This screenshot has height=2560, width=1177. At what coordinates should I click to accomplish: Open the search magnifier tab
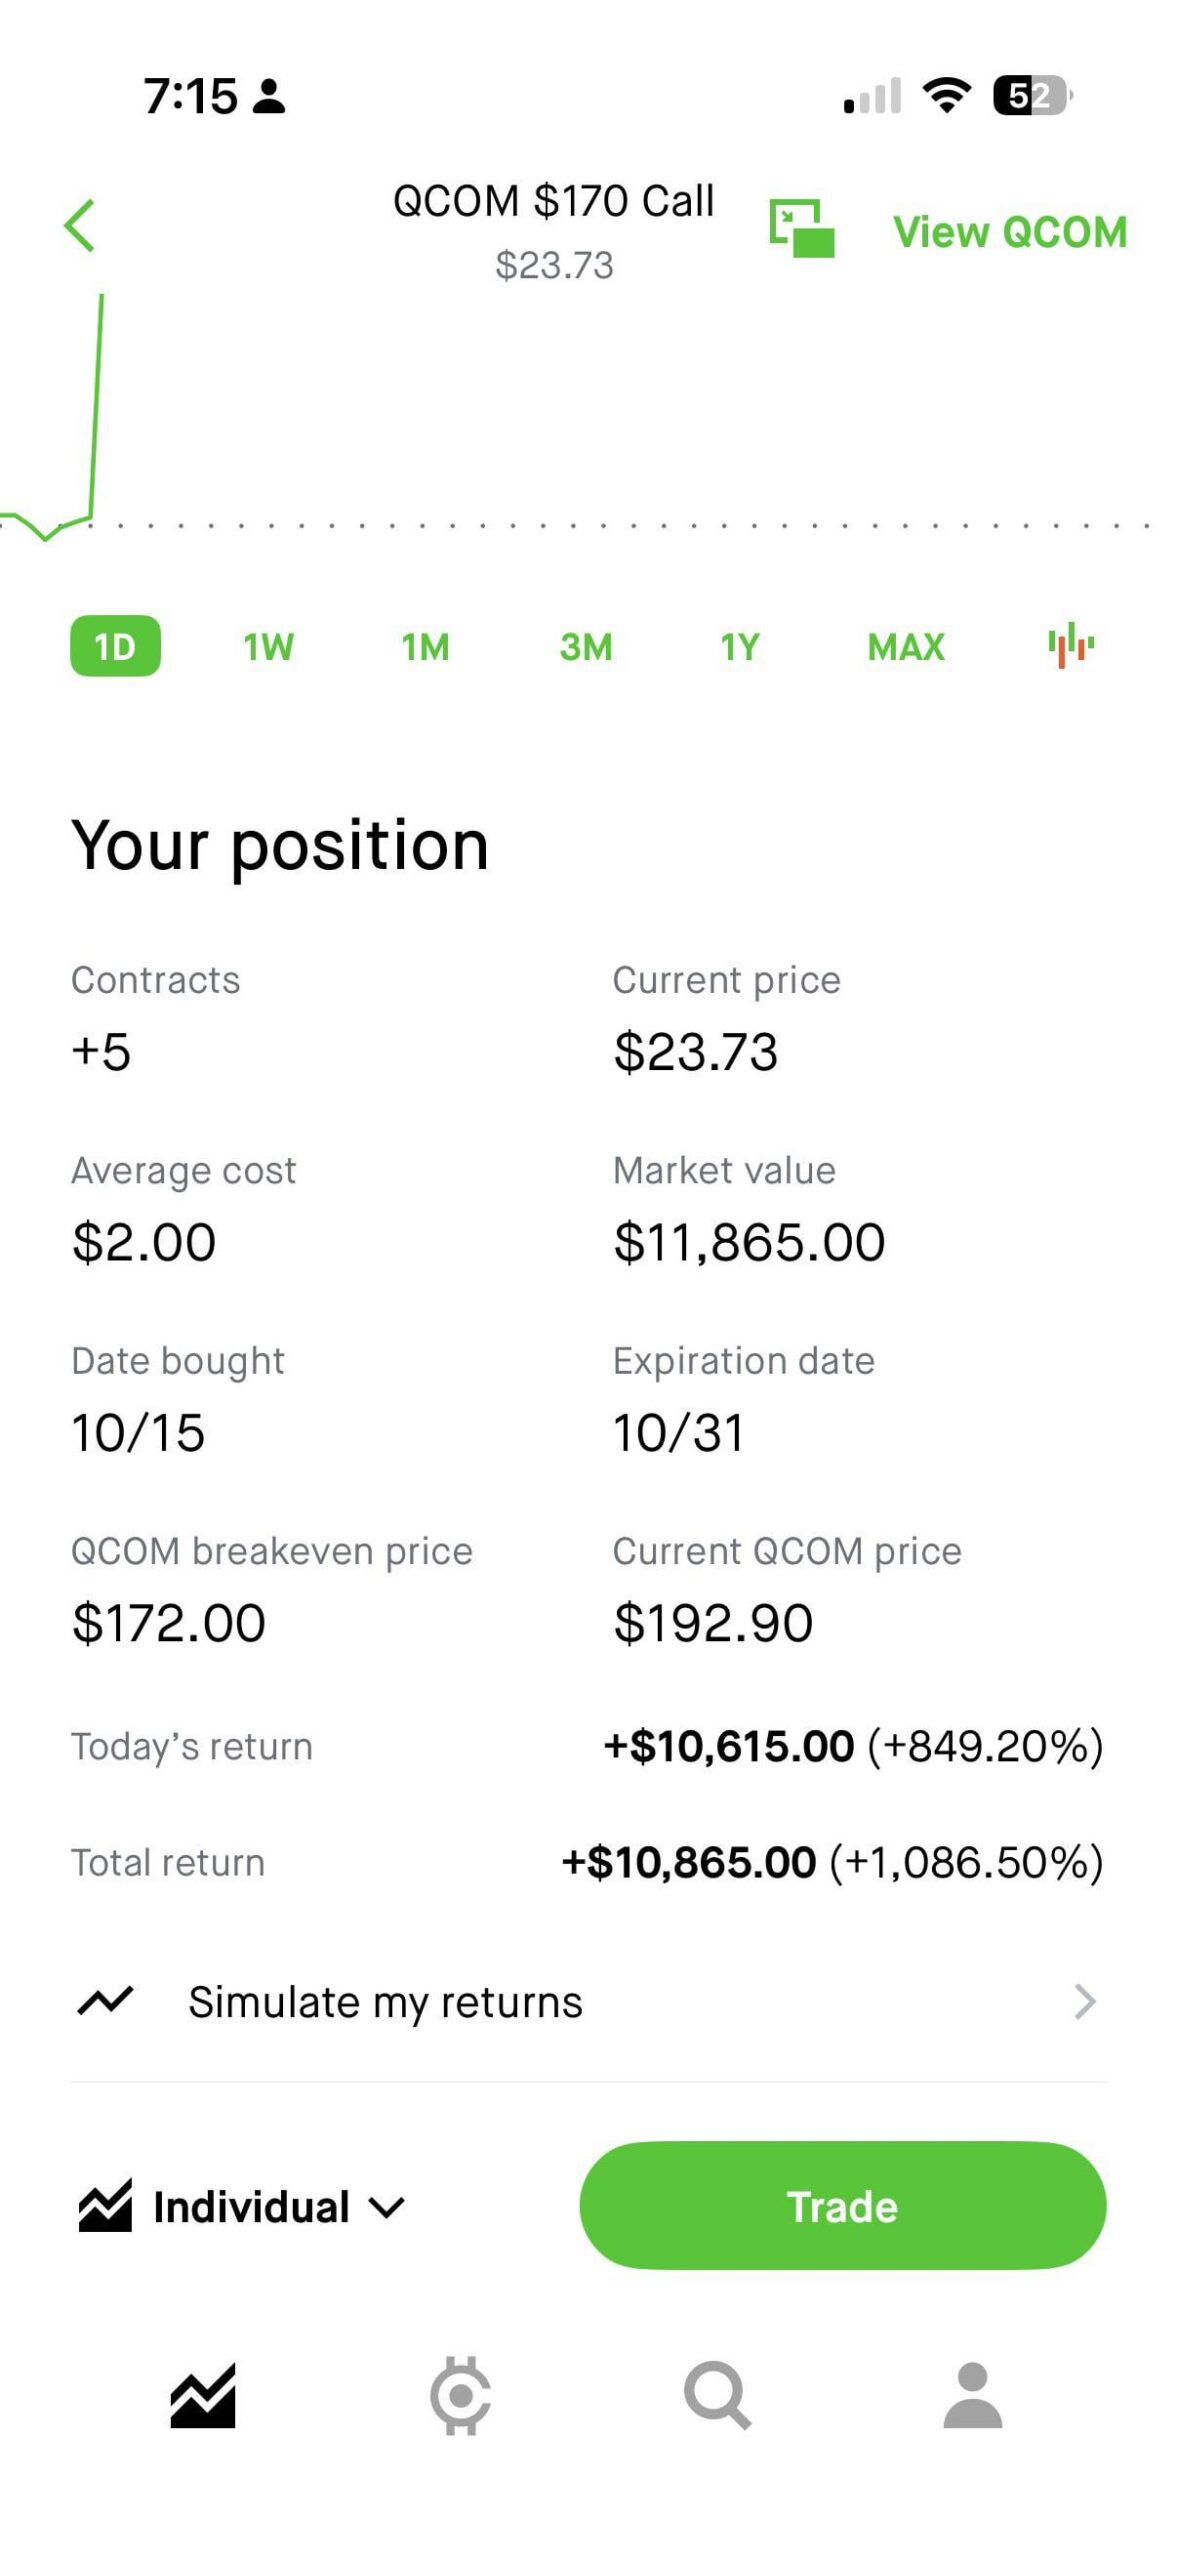coord(716,2395)
